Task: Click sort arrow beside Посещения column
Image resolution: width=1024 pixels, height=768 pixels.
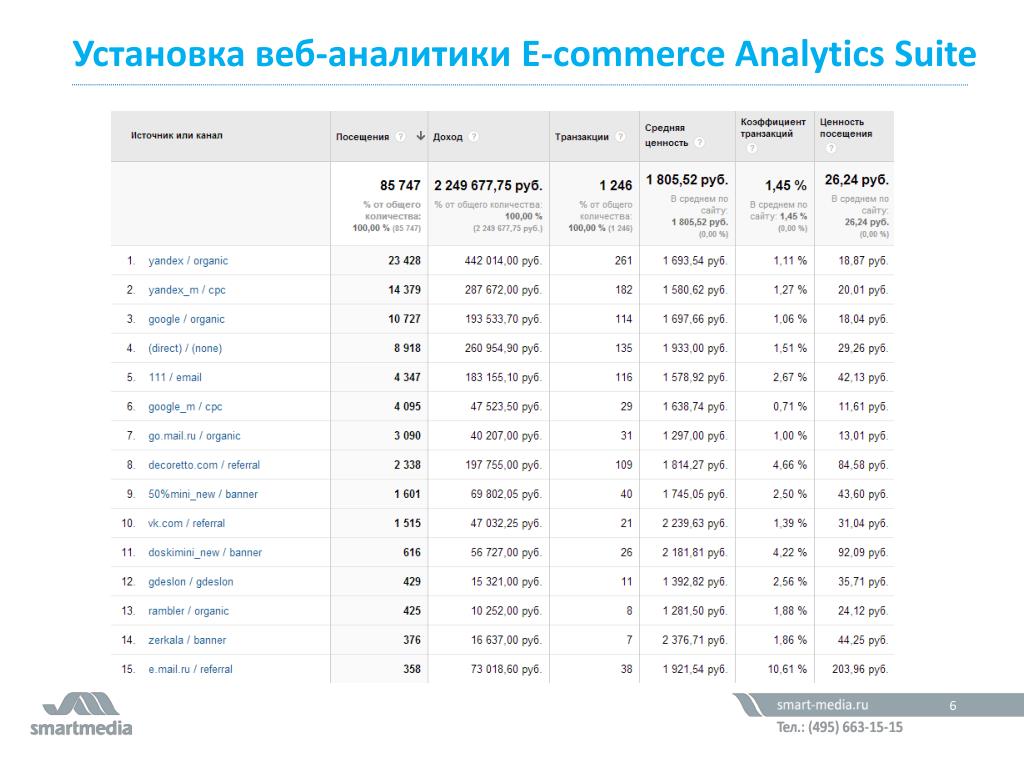Action: tap(421, 136)
